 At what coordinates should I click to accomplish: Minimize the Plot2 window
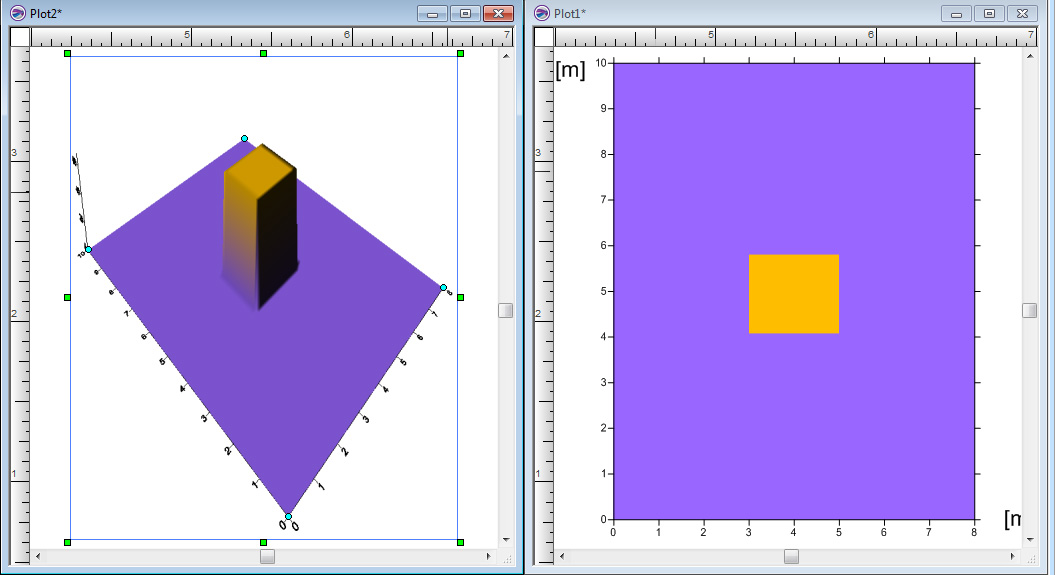tap(432, 13)
